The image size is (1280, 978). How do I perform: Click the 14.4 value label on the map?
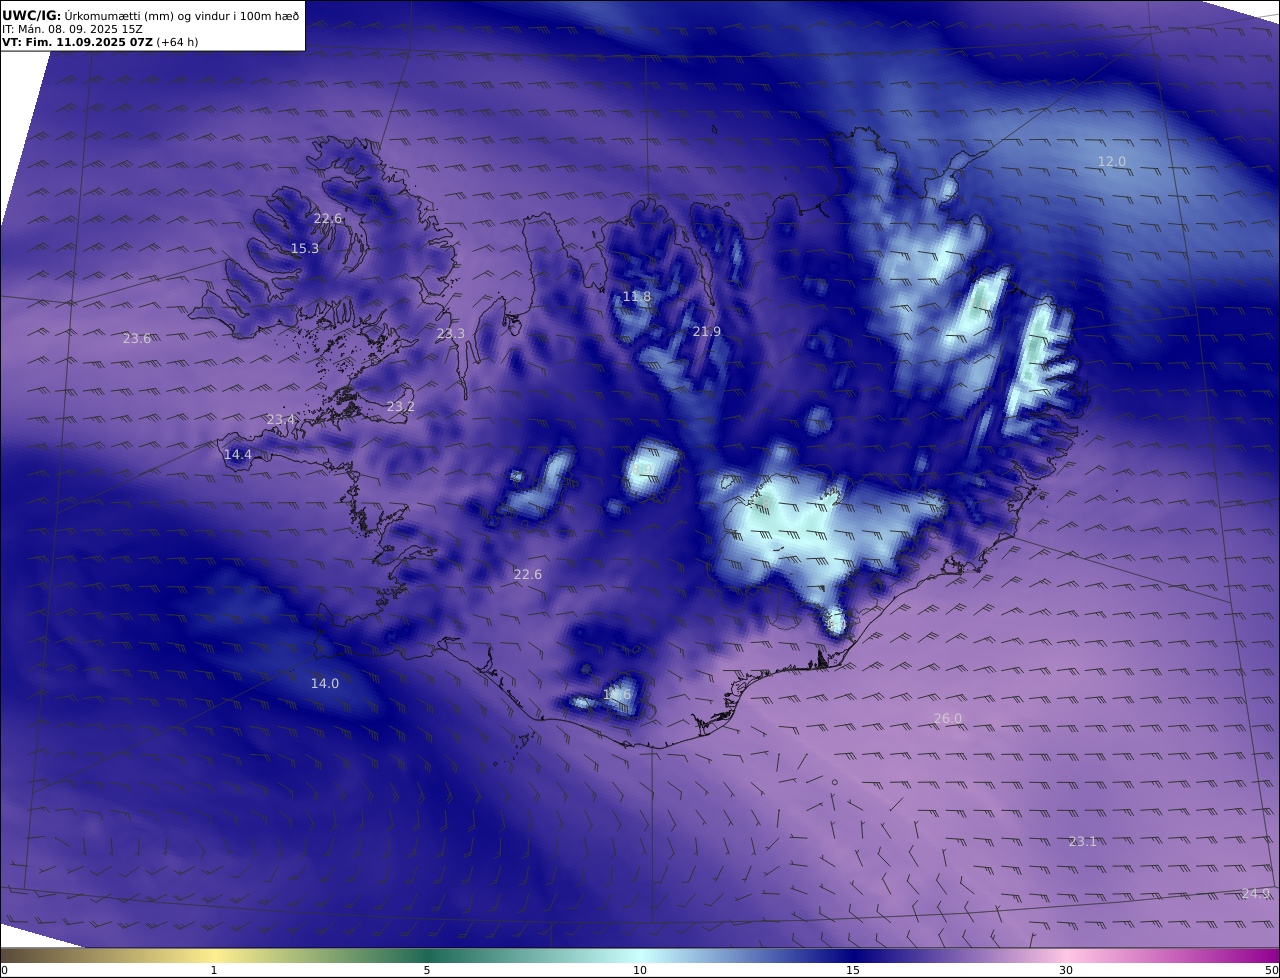pyautogui.click(x=238, y=455)
